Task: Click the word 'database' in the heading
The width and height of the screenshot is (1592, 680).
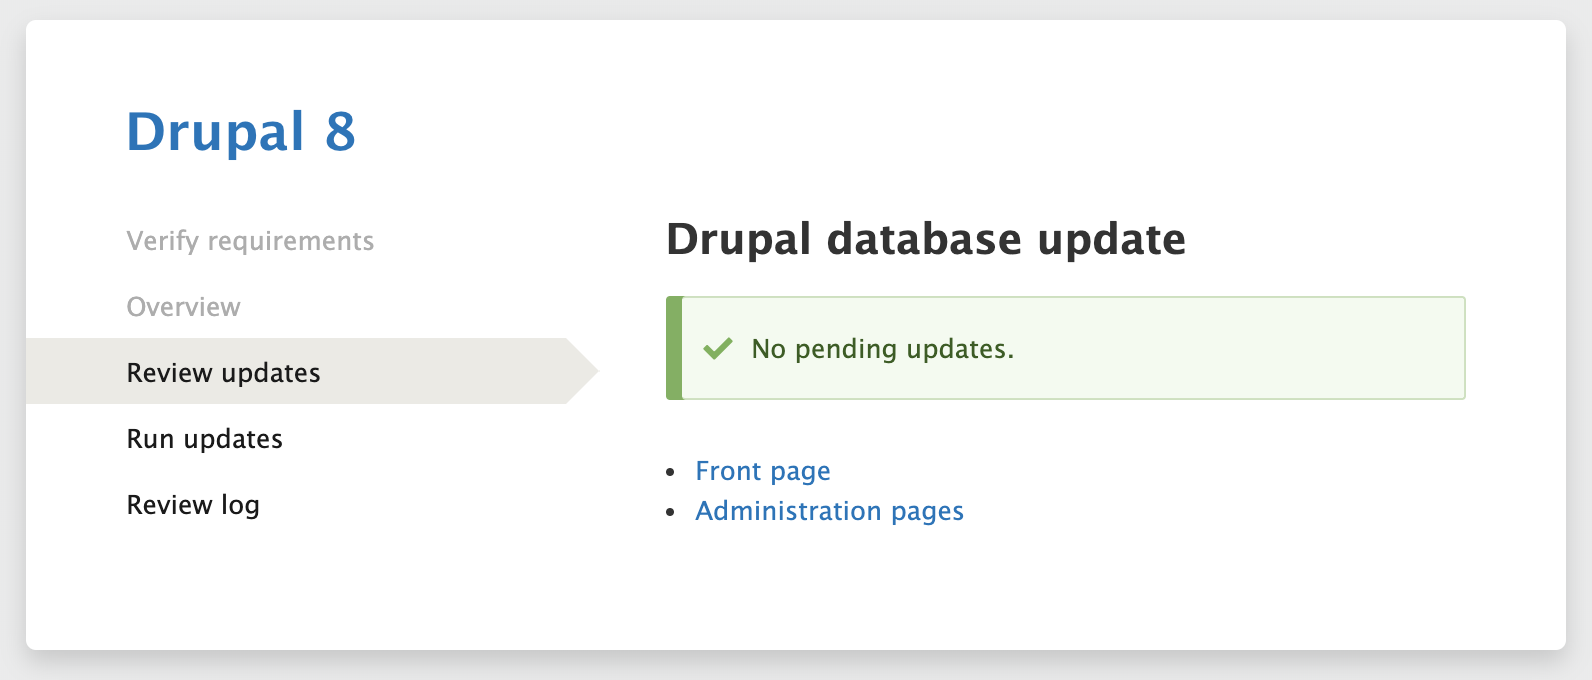Action: pos(924,240)
